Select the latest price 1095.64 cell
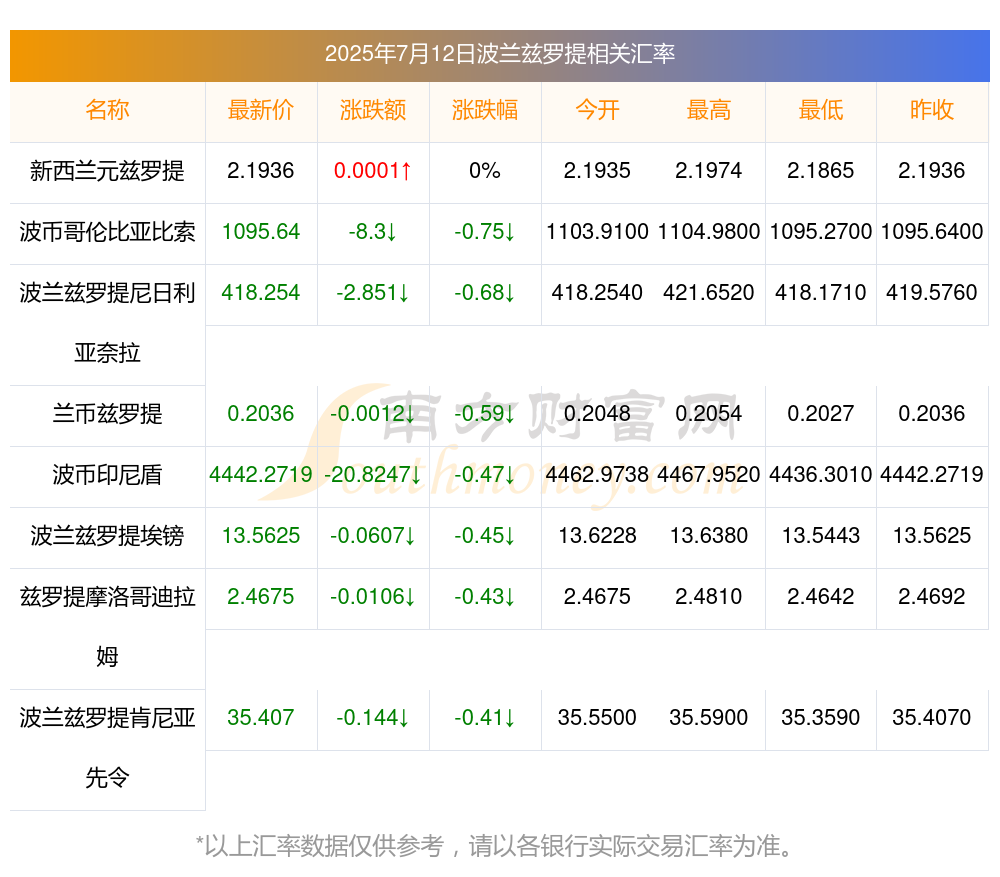The width and height of the screenshot is (1000, 877). (261, 232)
